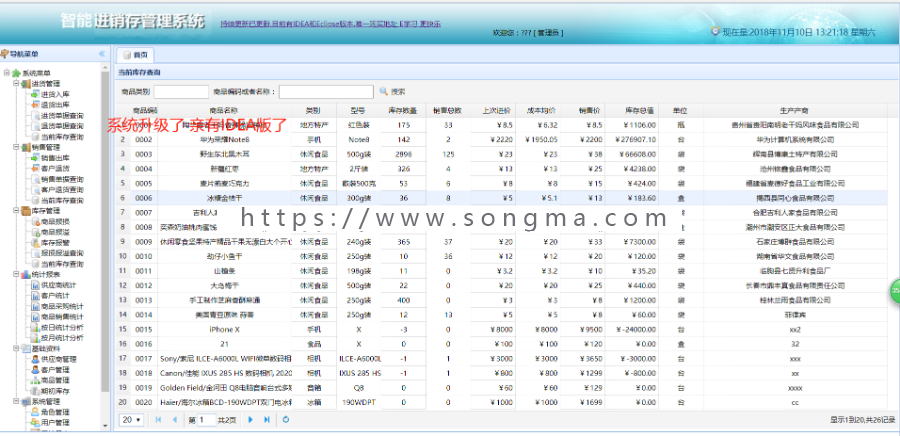Select the row with product iPhone X

point(501,329)
